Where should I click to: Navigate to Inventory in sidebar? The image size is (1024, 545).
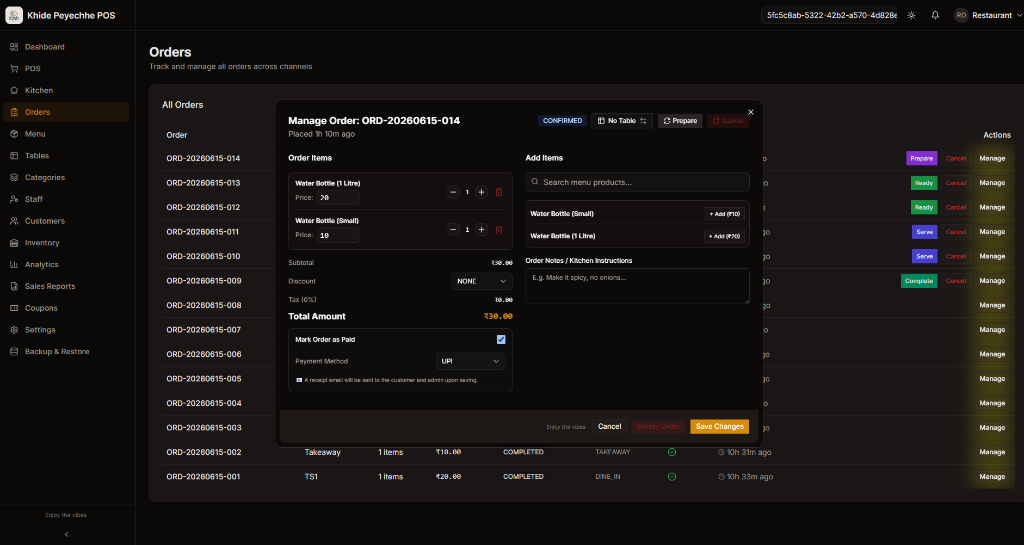(65, 243)
